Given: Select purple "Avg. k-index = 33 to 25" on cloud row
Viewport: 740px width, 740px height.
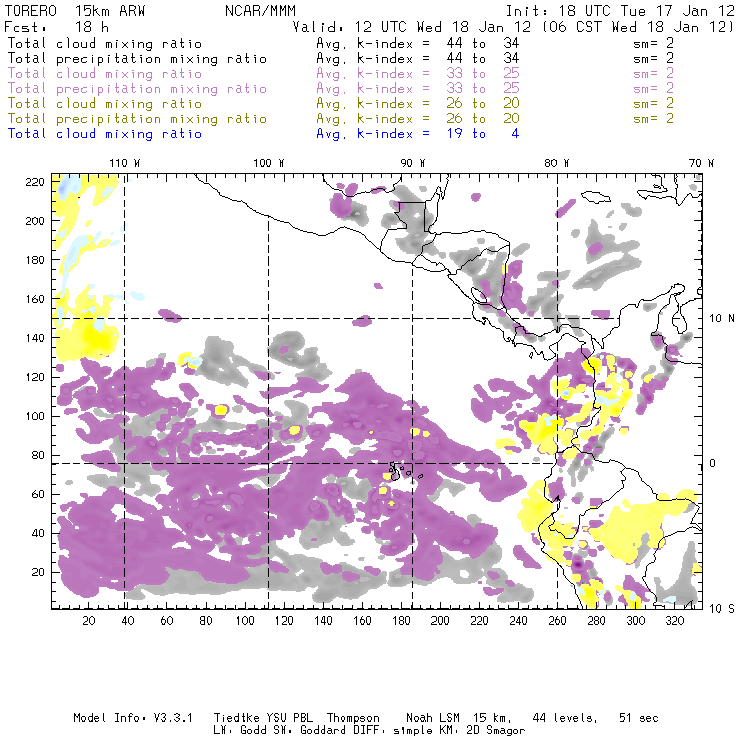Looking at the screenshot, I should tap(418, 74).
